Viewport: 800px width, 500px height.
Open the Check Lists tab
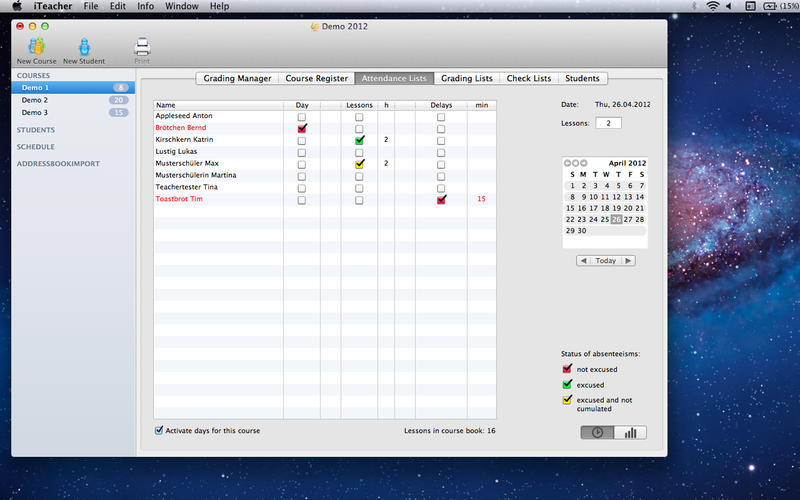(529, 78)
